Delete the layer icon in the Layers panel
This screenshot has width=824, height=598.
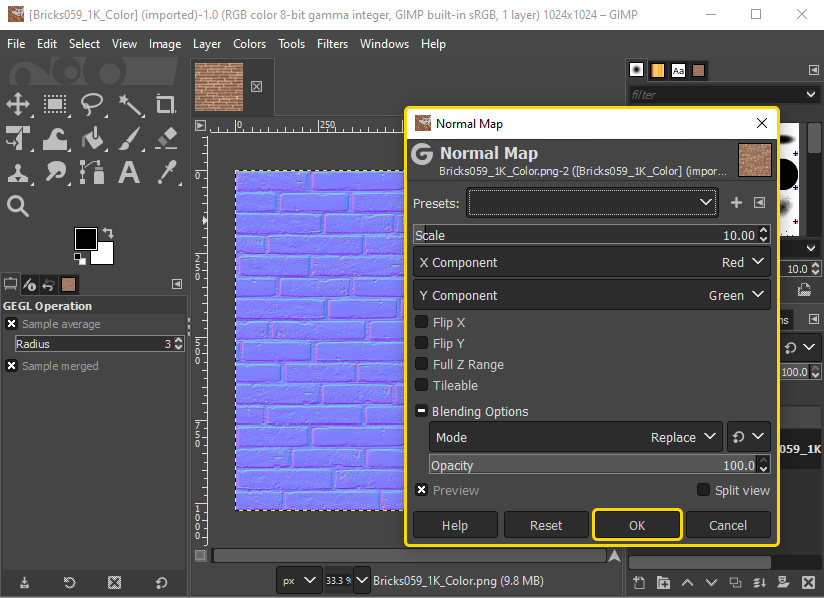(x=809, y=582)
